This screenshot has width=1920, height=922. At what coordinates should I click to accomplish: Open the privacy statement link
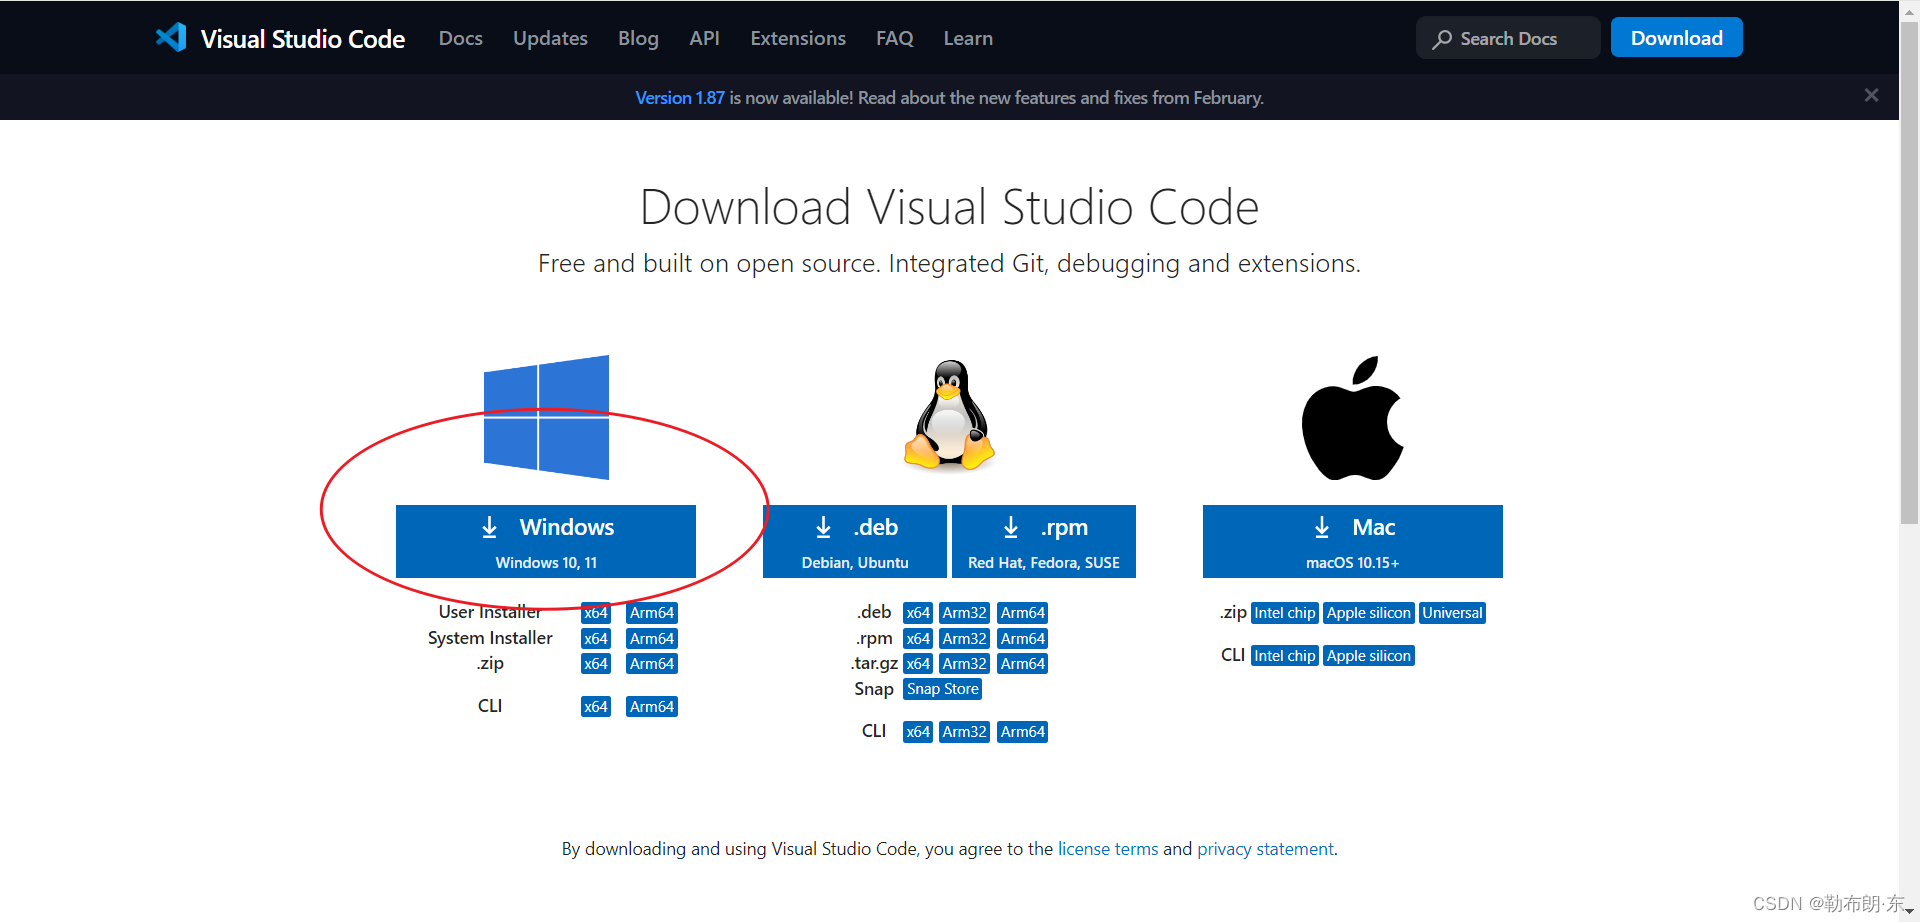pyautogui.click(x=1265, y=849)
